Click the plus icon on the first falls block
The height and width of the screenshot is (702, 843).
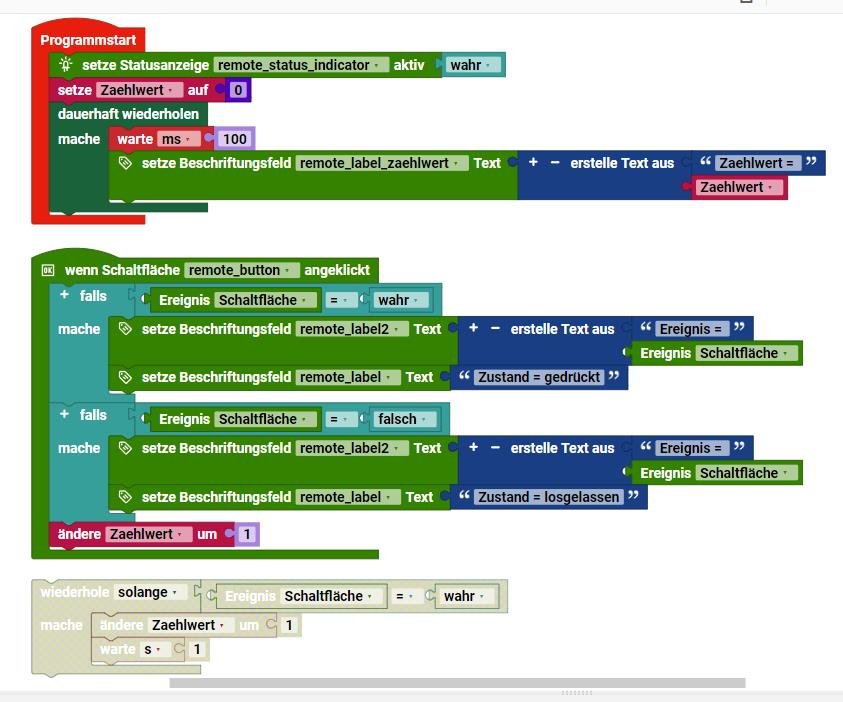tap(64, 296)
